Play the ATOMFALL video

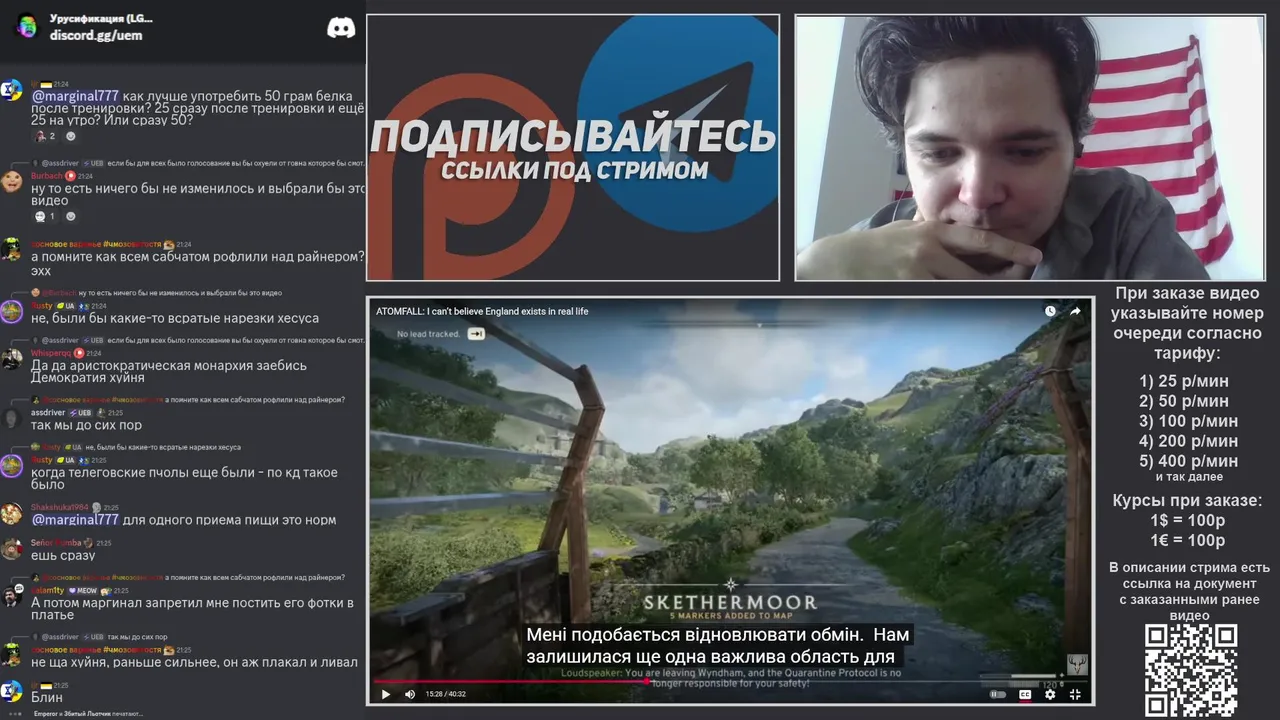(x=386, y=694)
